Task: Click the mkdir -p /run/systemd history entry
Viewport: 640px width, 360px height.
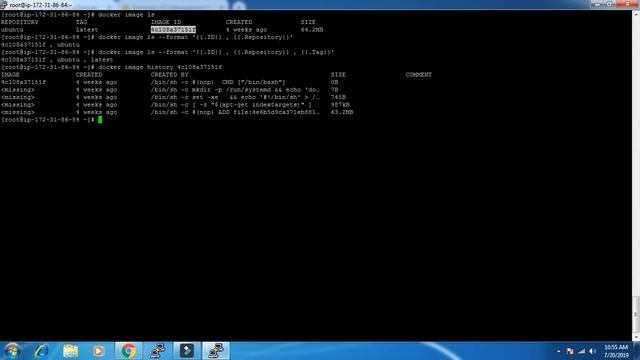Action: (235, 90)
